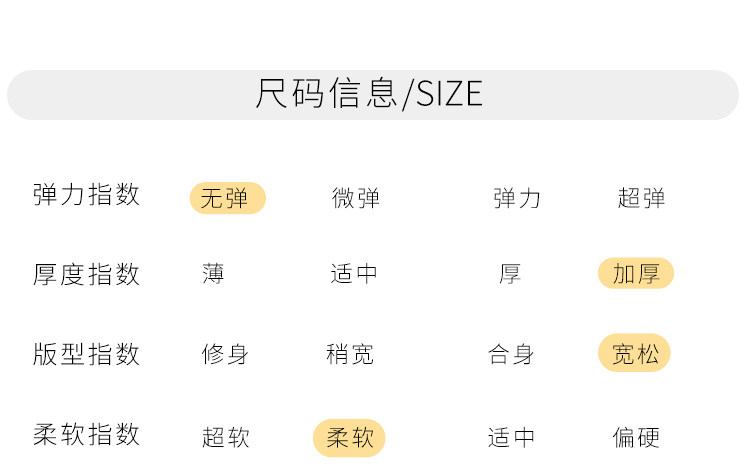Select the 偏硬 softness option
The height and width of the screenshot is (475, 750).
tap(636, 437)
